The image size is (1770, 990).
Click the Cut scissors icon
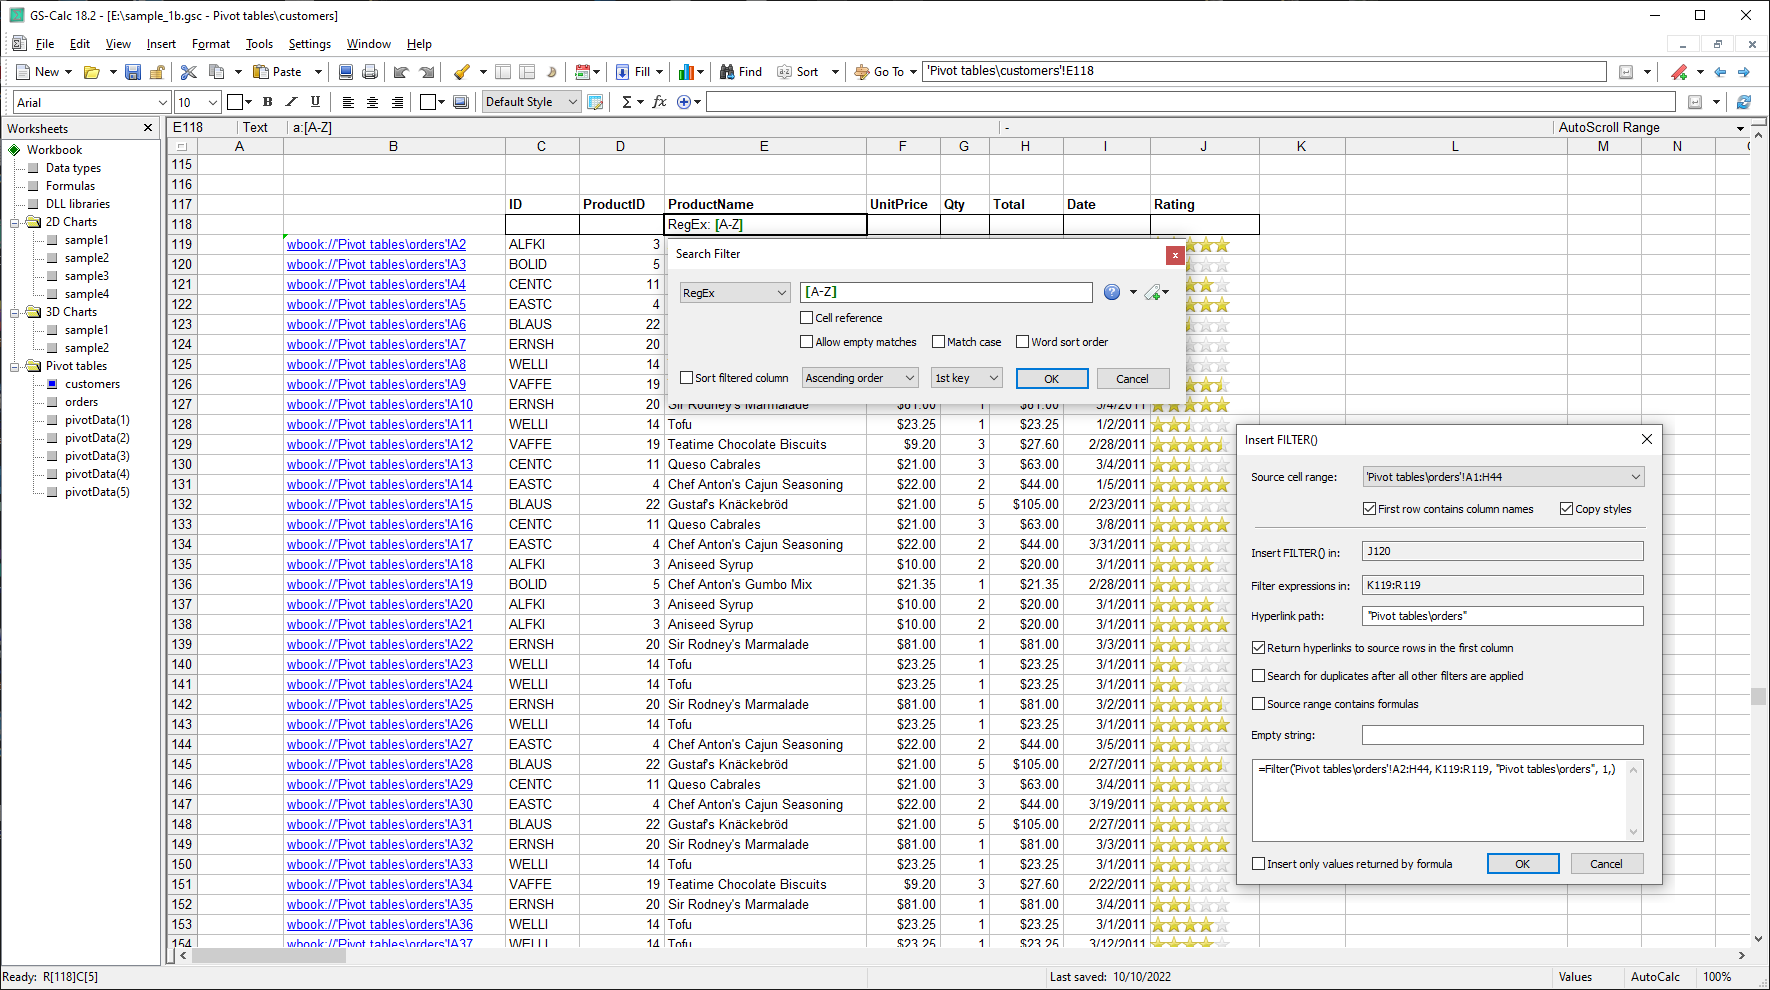tap(189, 72)
